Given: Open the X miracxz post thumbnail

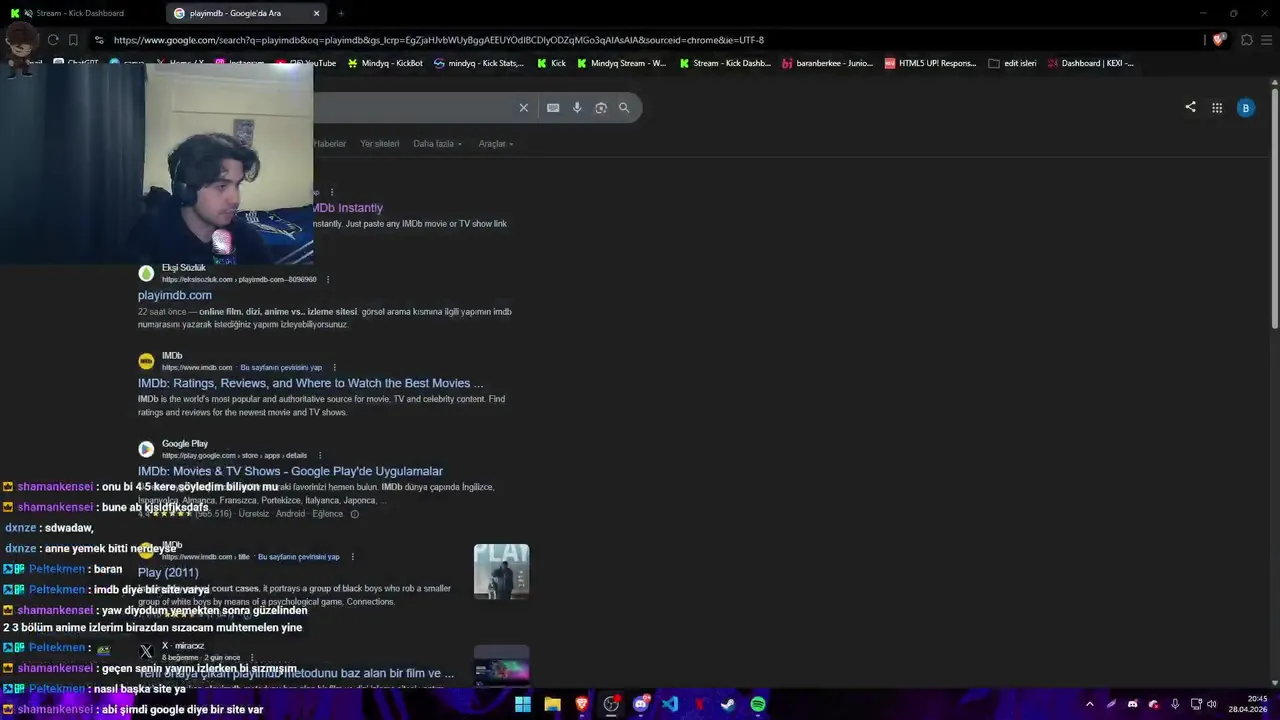Looking at the screenshot, I should click(501, 666).
